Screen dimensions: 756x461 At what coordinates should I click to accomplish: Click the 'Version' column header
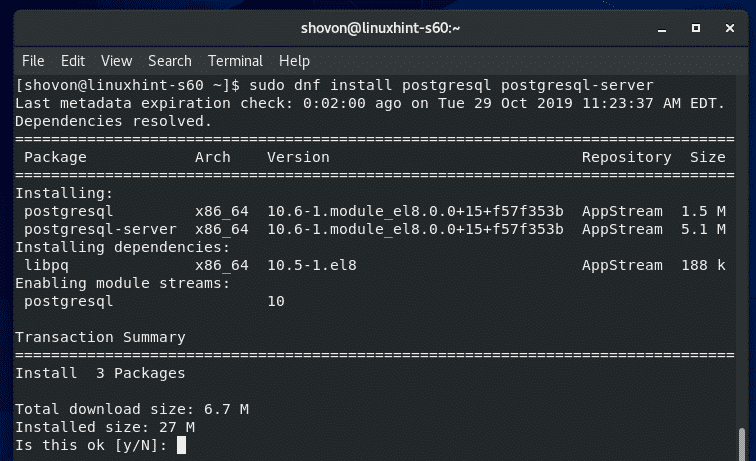pos(298,157)
